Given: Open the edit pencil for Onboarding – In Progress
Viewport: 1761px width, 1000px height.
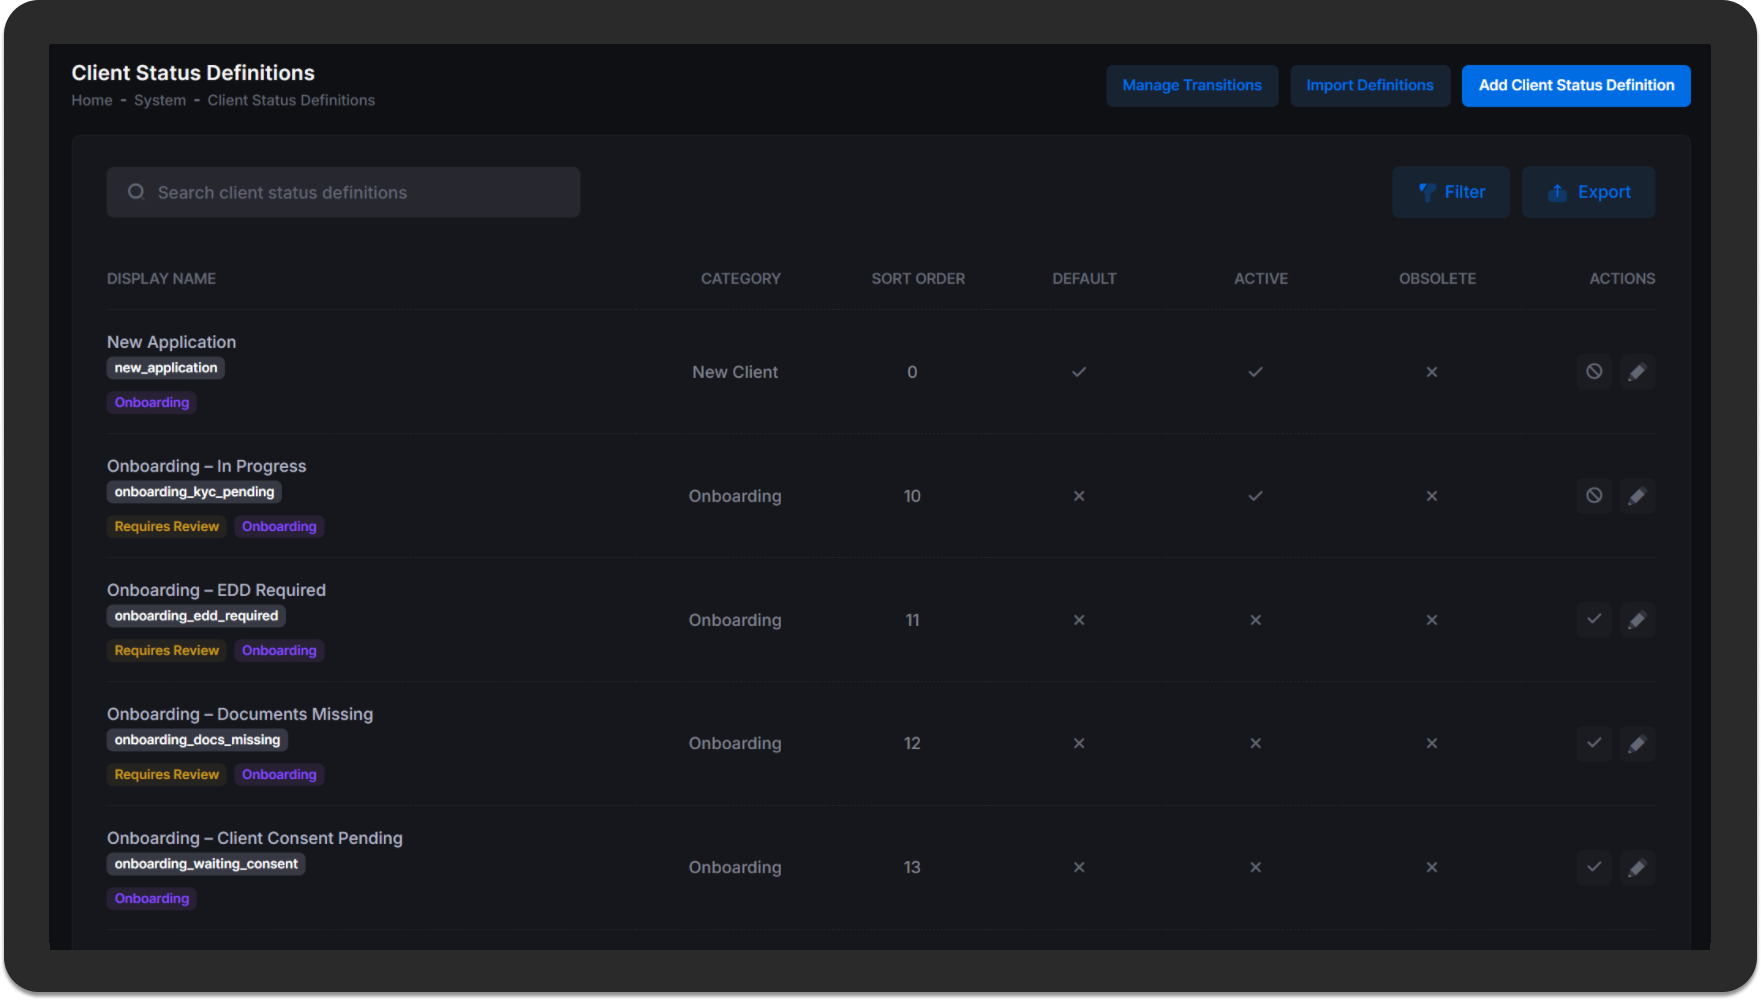Looking at the screenshot, I should (x=1637, y=495).
